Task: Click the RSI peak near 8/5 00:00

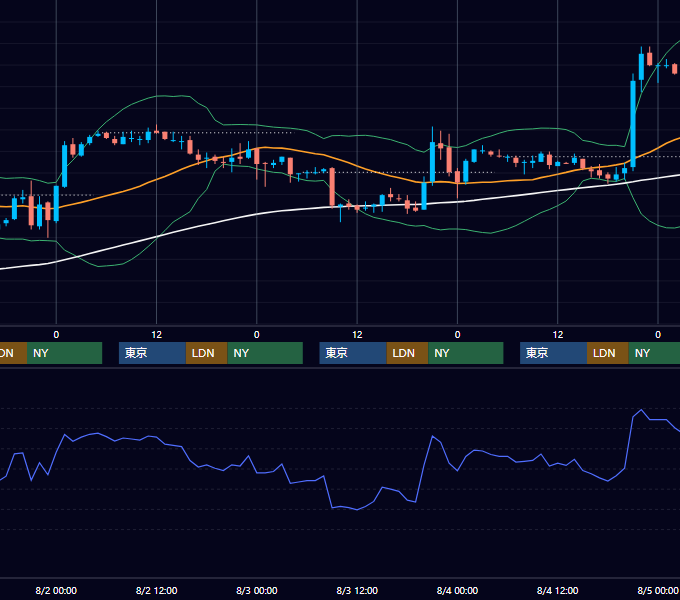Action: click(x=641, y=410)
